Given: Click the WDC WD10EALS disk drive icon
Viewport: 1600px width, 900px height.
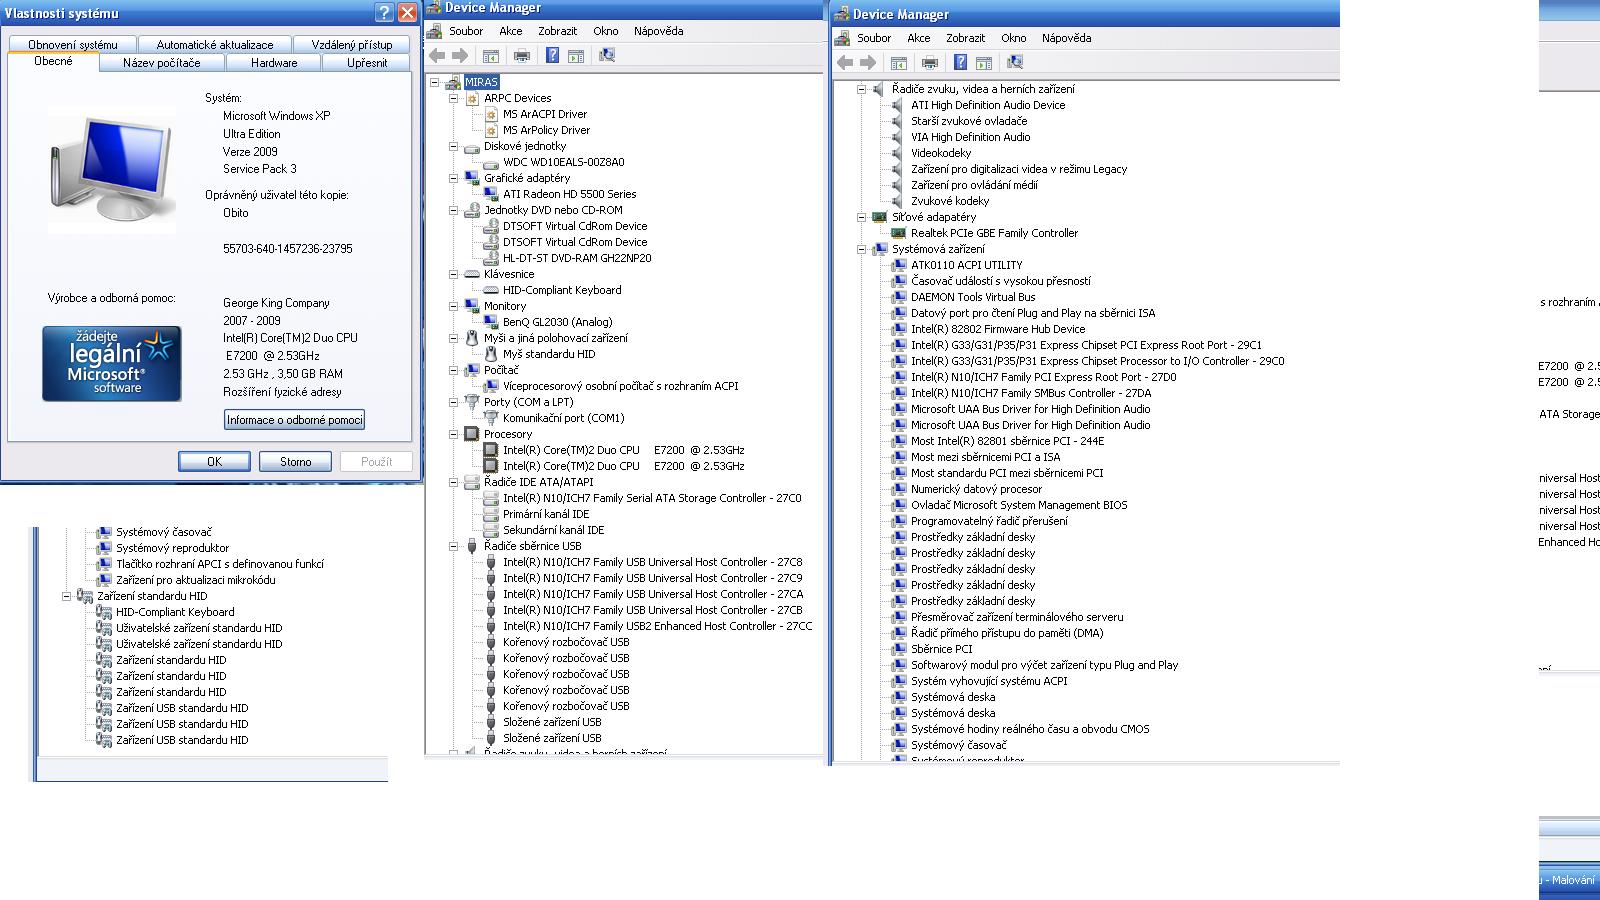Looking at the screenshot, I should (x=491, y=162).
